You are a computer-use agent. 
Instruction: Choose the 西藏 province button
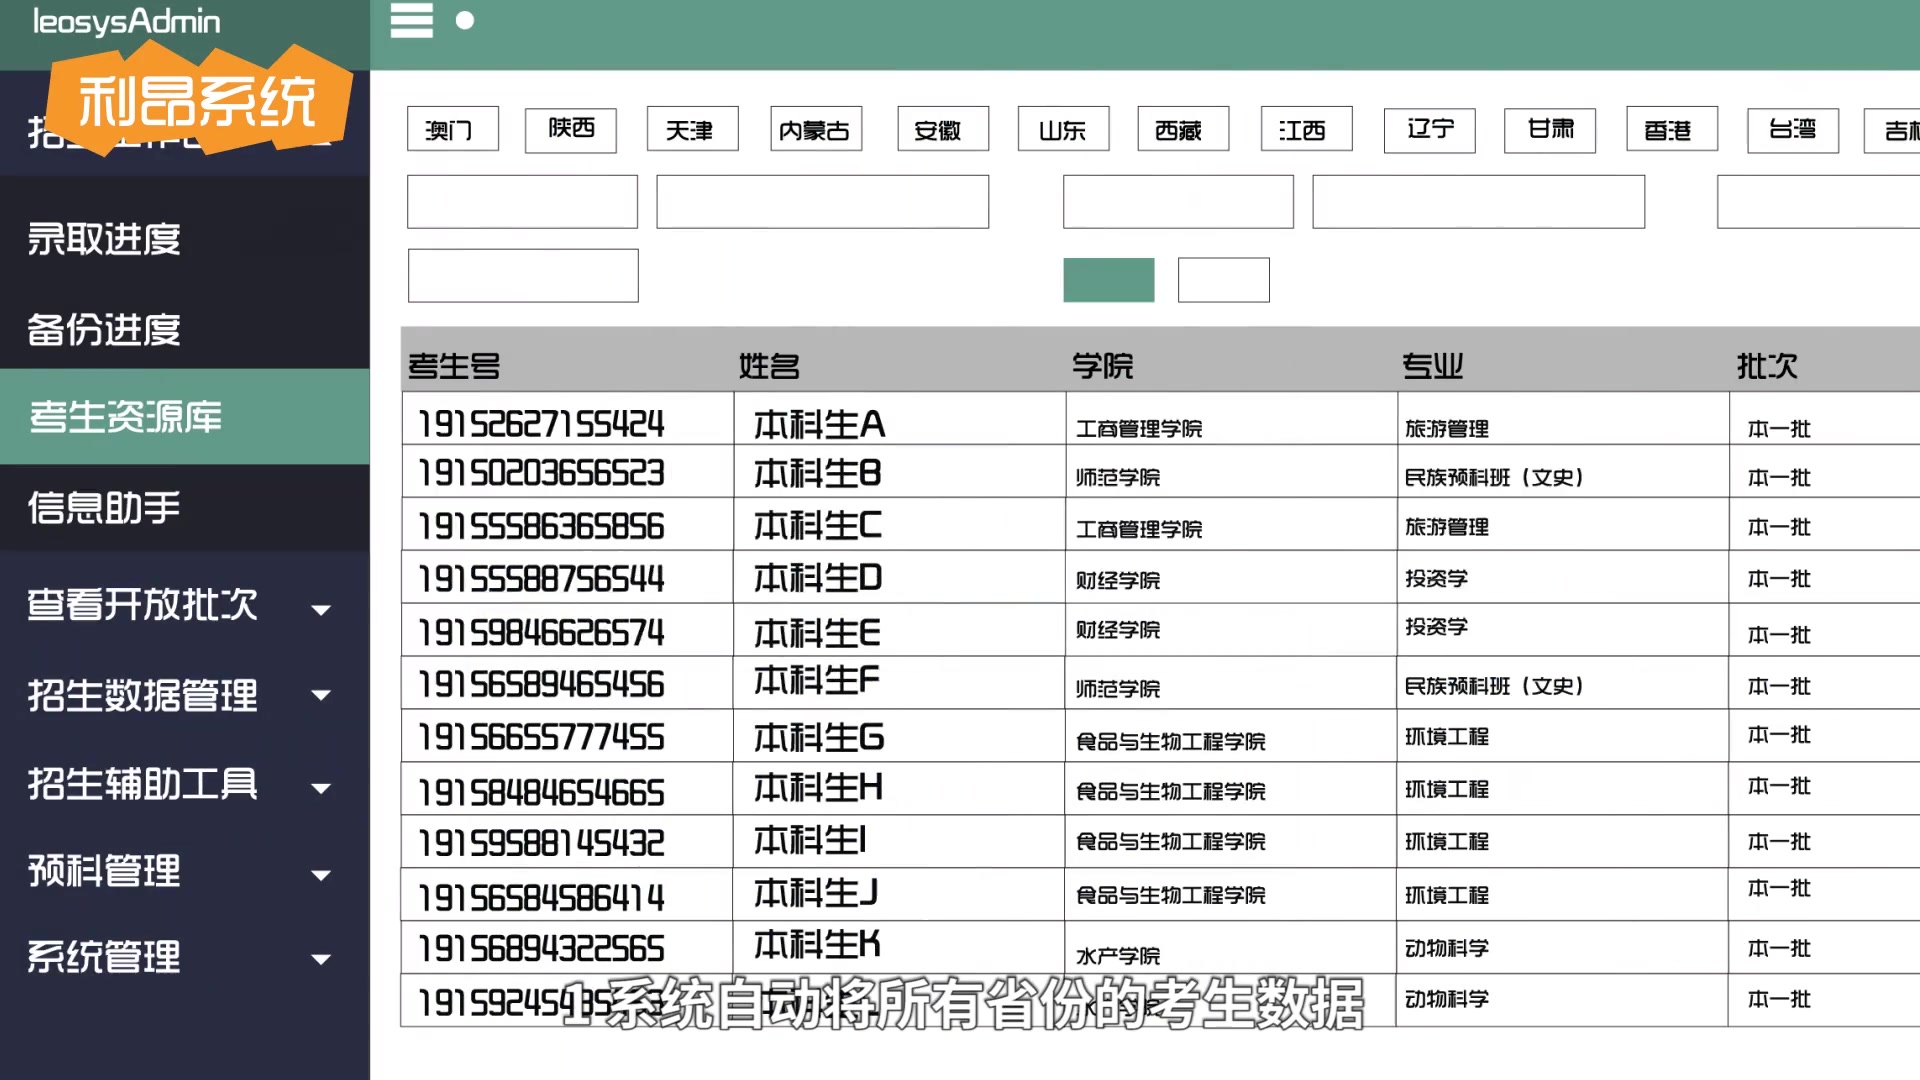1182,130
